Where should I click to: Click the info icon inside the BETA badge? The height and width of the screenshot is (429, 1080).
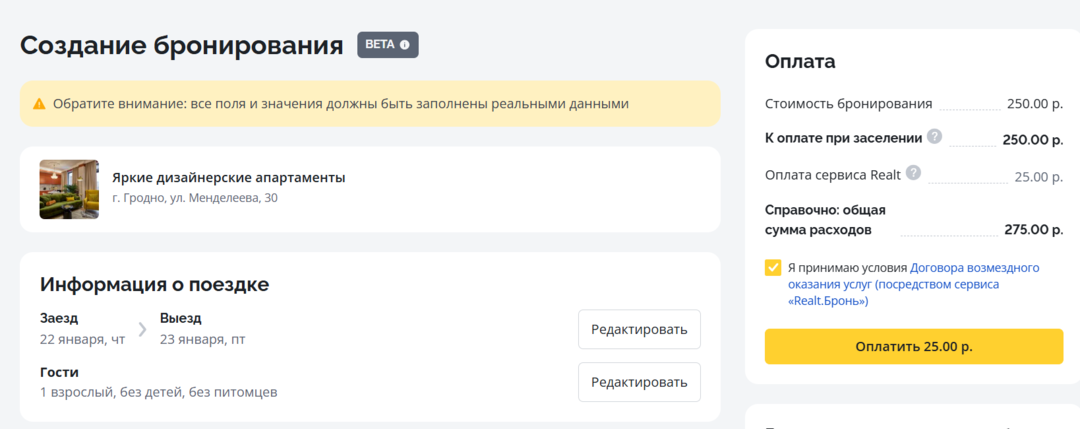coord(405,45)
